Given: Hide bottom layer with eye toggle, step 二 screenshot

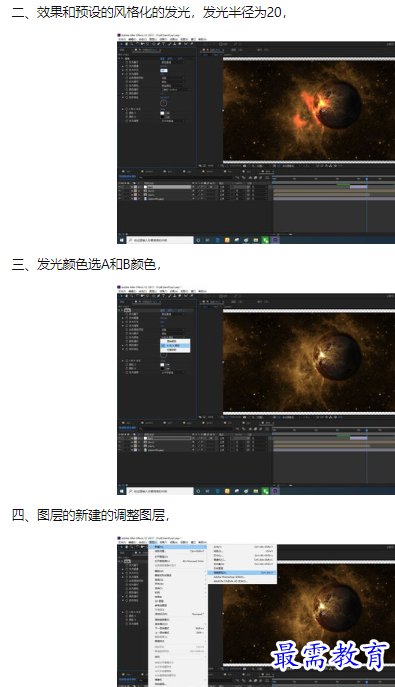Looking at the screenshot, I should [120, 198].
